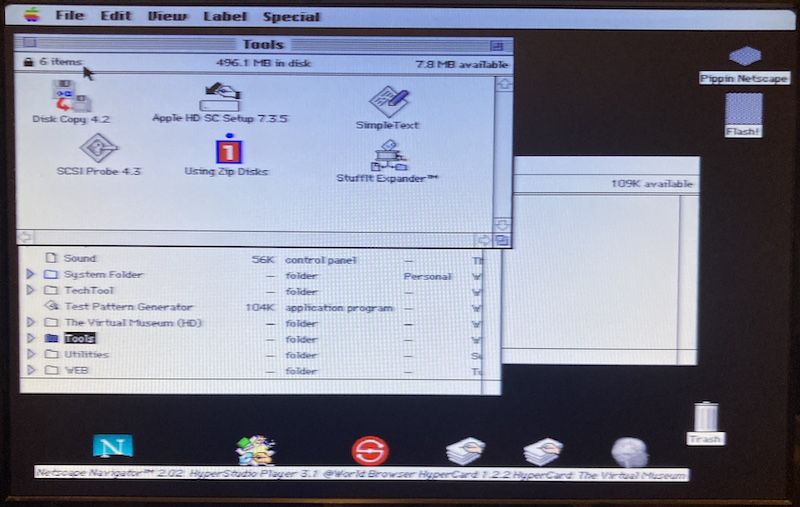Select the SimpleText application icon

tap(389, 101)
